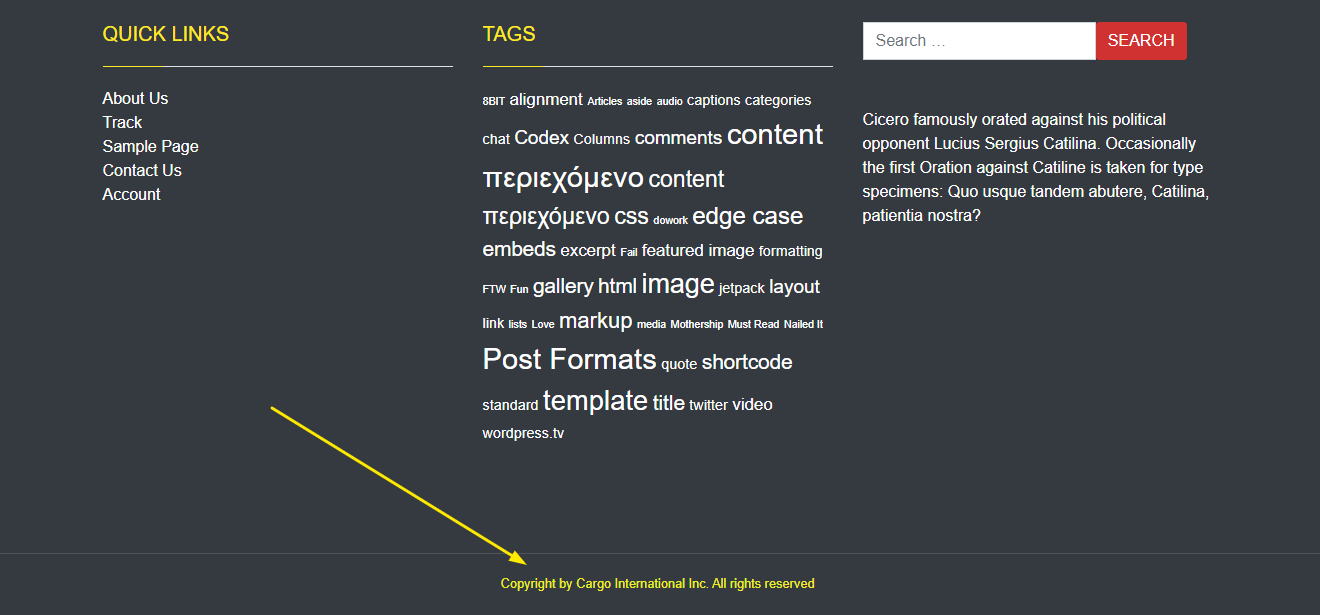The height and width of the screenshot is (615, 1320).
Task: Select the Columns tag
Action: pyautogui.click(x=602, y=139)
